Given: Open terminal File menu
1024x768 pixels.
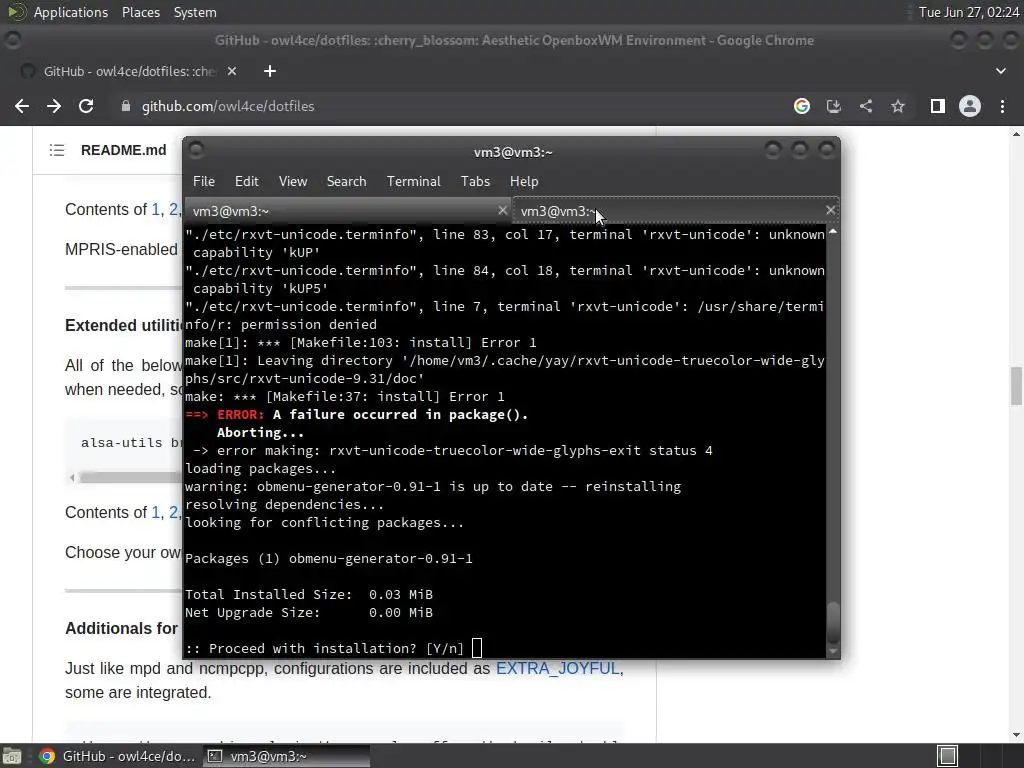Looking at the screenshot, I should coord(204,182).
